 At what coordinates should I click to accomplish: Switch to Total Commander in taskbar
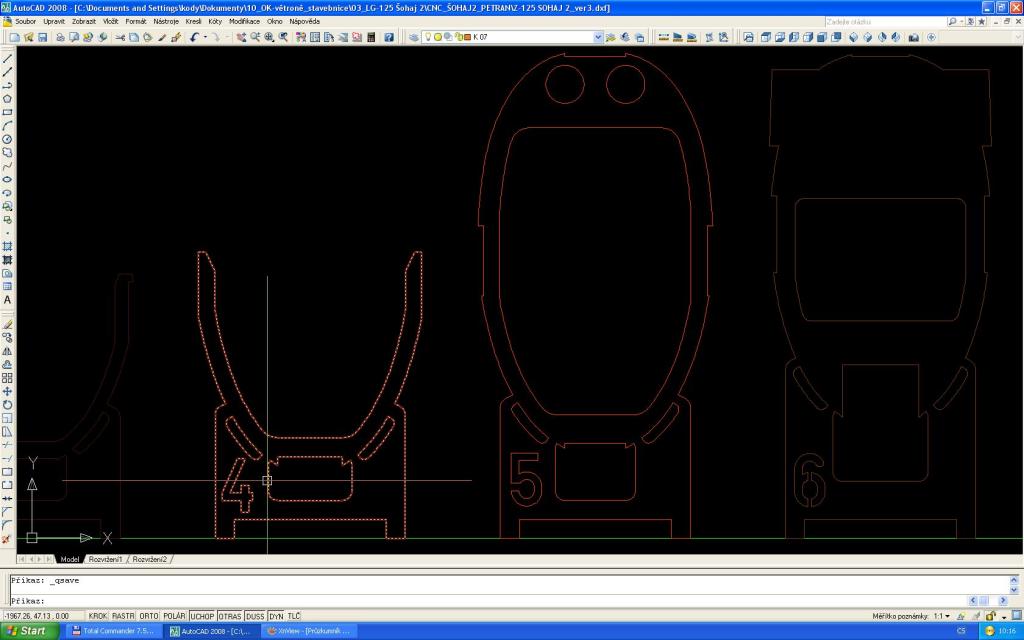111,631
